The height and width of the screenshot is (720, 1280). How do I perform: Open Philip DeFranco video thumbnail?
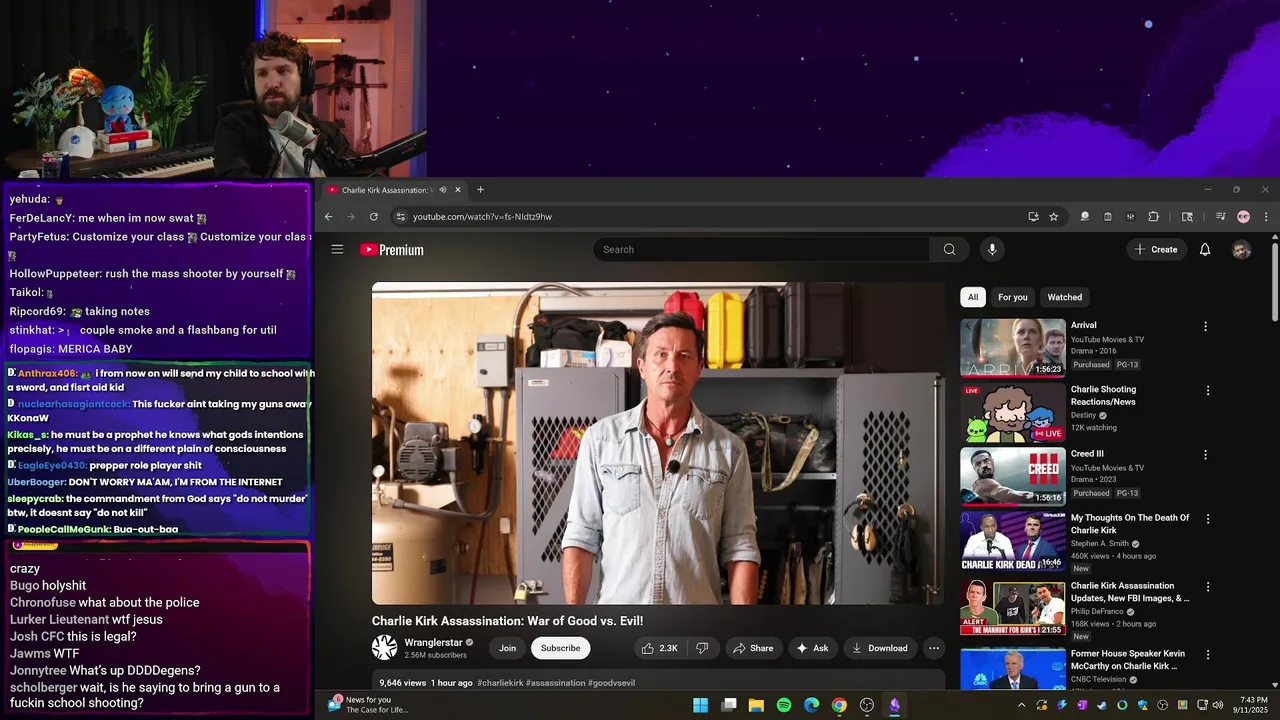coord(1013,608)
